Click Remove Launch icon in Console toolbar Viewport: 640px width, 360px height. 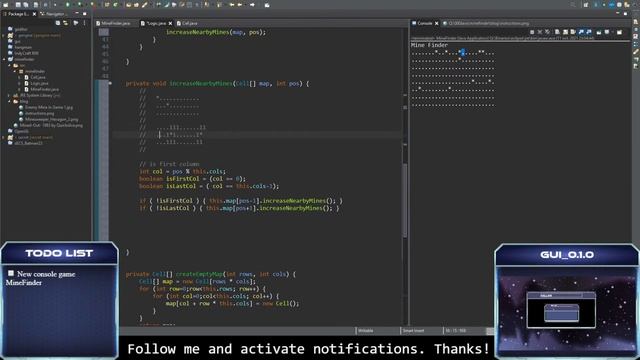(x=540, y=32)
